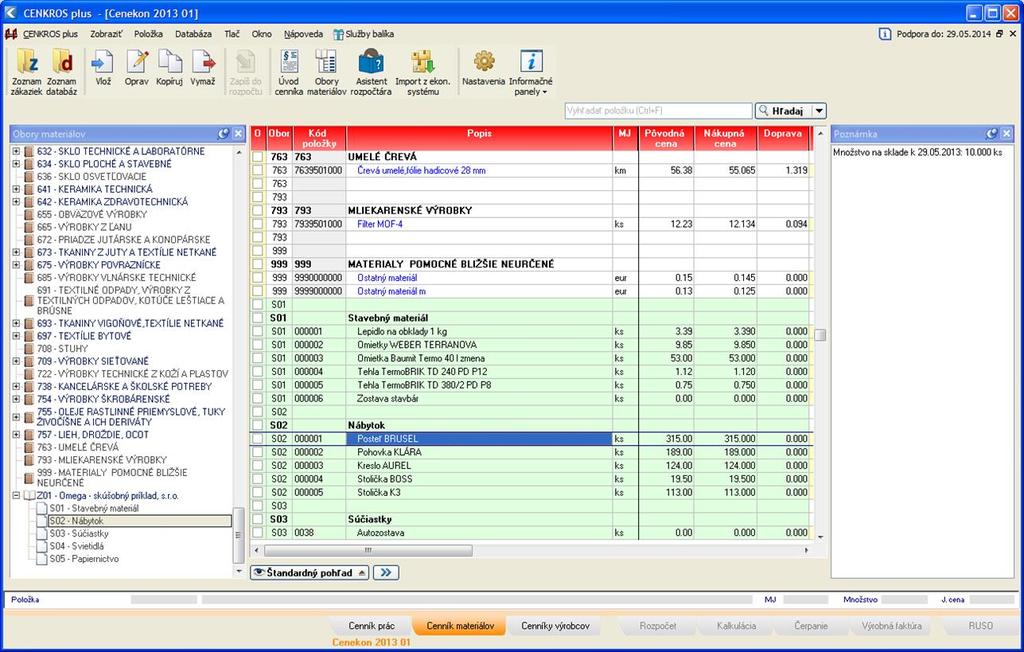The image size is (1024, 652).
Task: Select tree item S05 - Papiernictvo
Action: point(84,559)
